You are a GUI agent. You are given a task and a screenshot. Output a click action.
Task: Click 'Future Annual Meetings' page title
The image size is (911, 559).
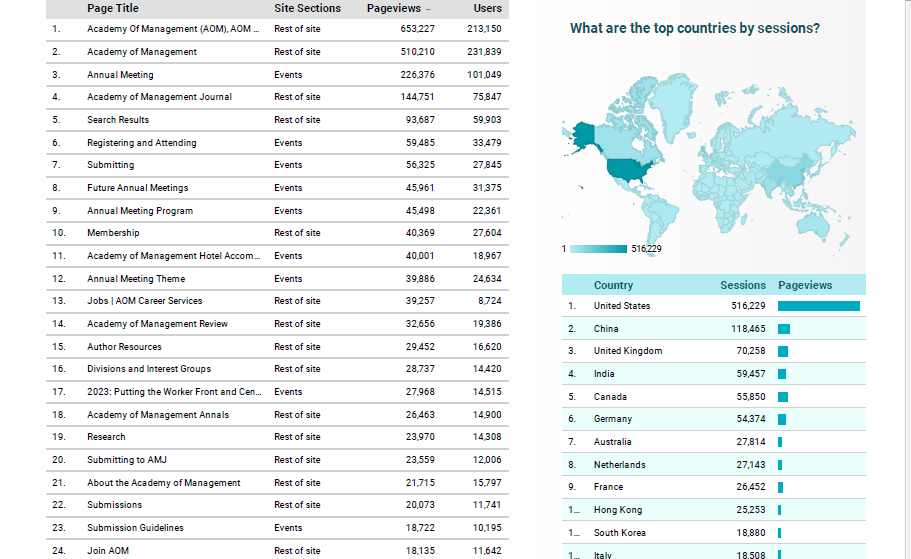(x=138, y=188)
